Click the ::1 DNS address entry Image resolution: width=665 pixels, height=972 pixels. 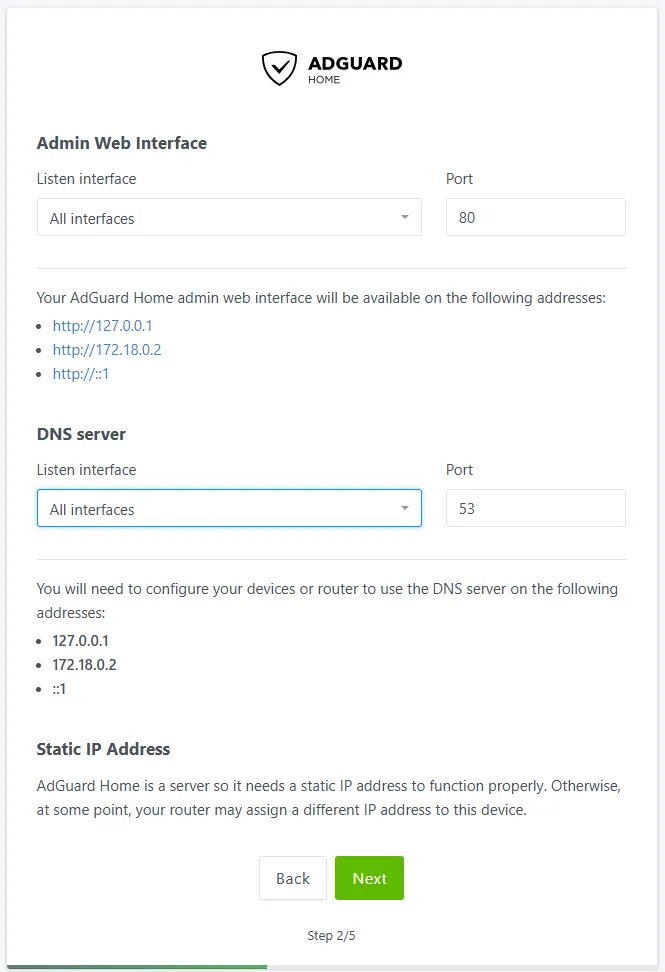[60, 689]
